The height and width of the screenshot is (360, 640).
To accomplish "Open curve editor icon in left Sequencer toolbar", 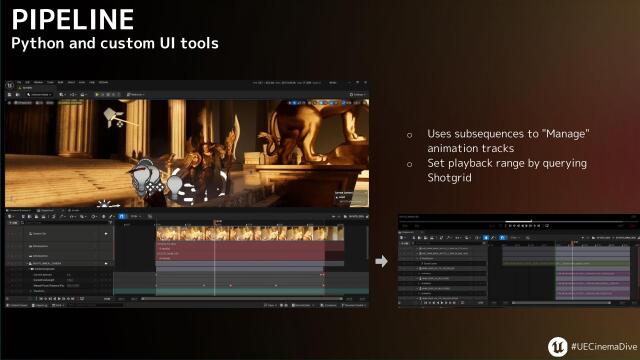I will click(x=150, y=216).
